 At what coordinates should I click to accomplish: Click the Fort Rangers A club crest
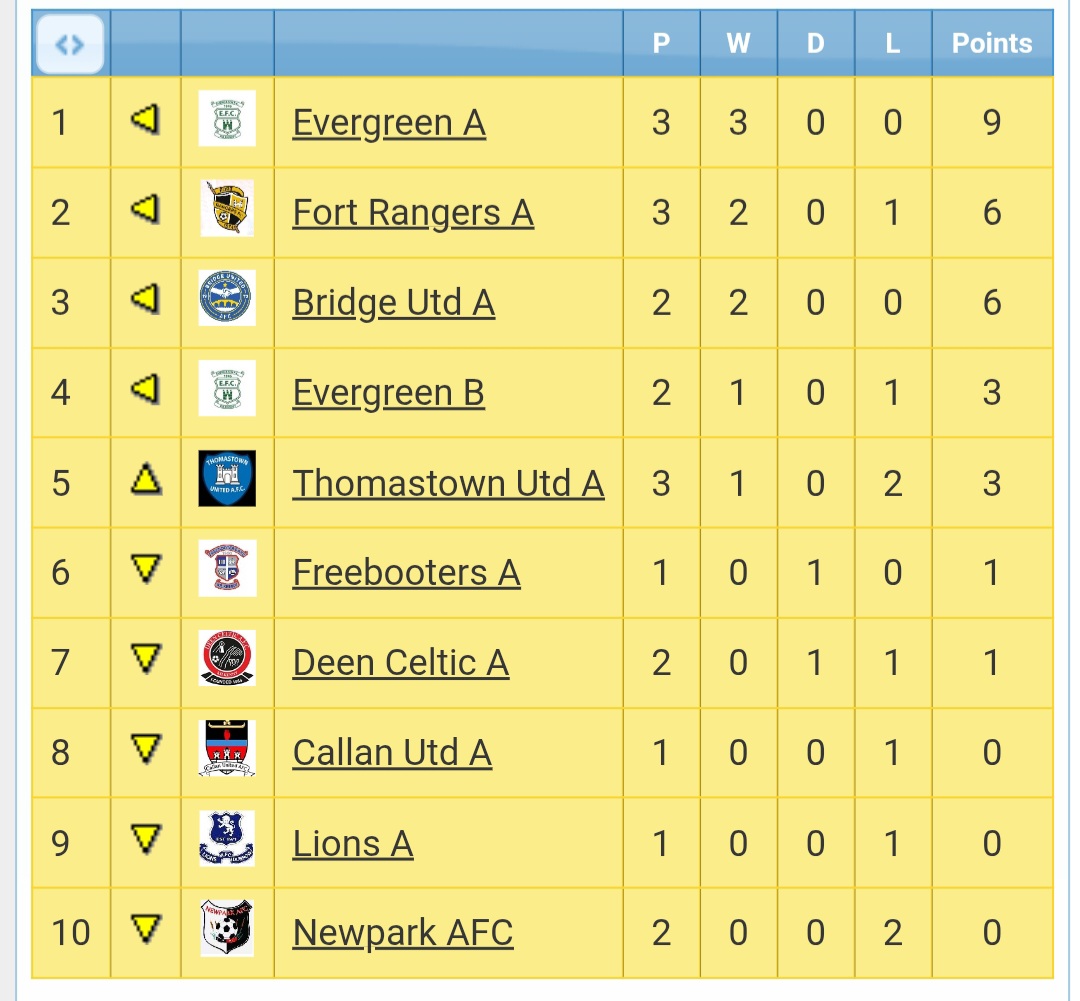click(227, 209)
